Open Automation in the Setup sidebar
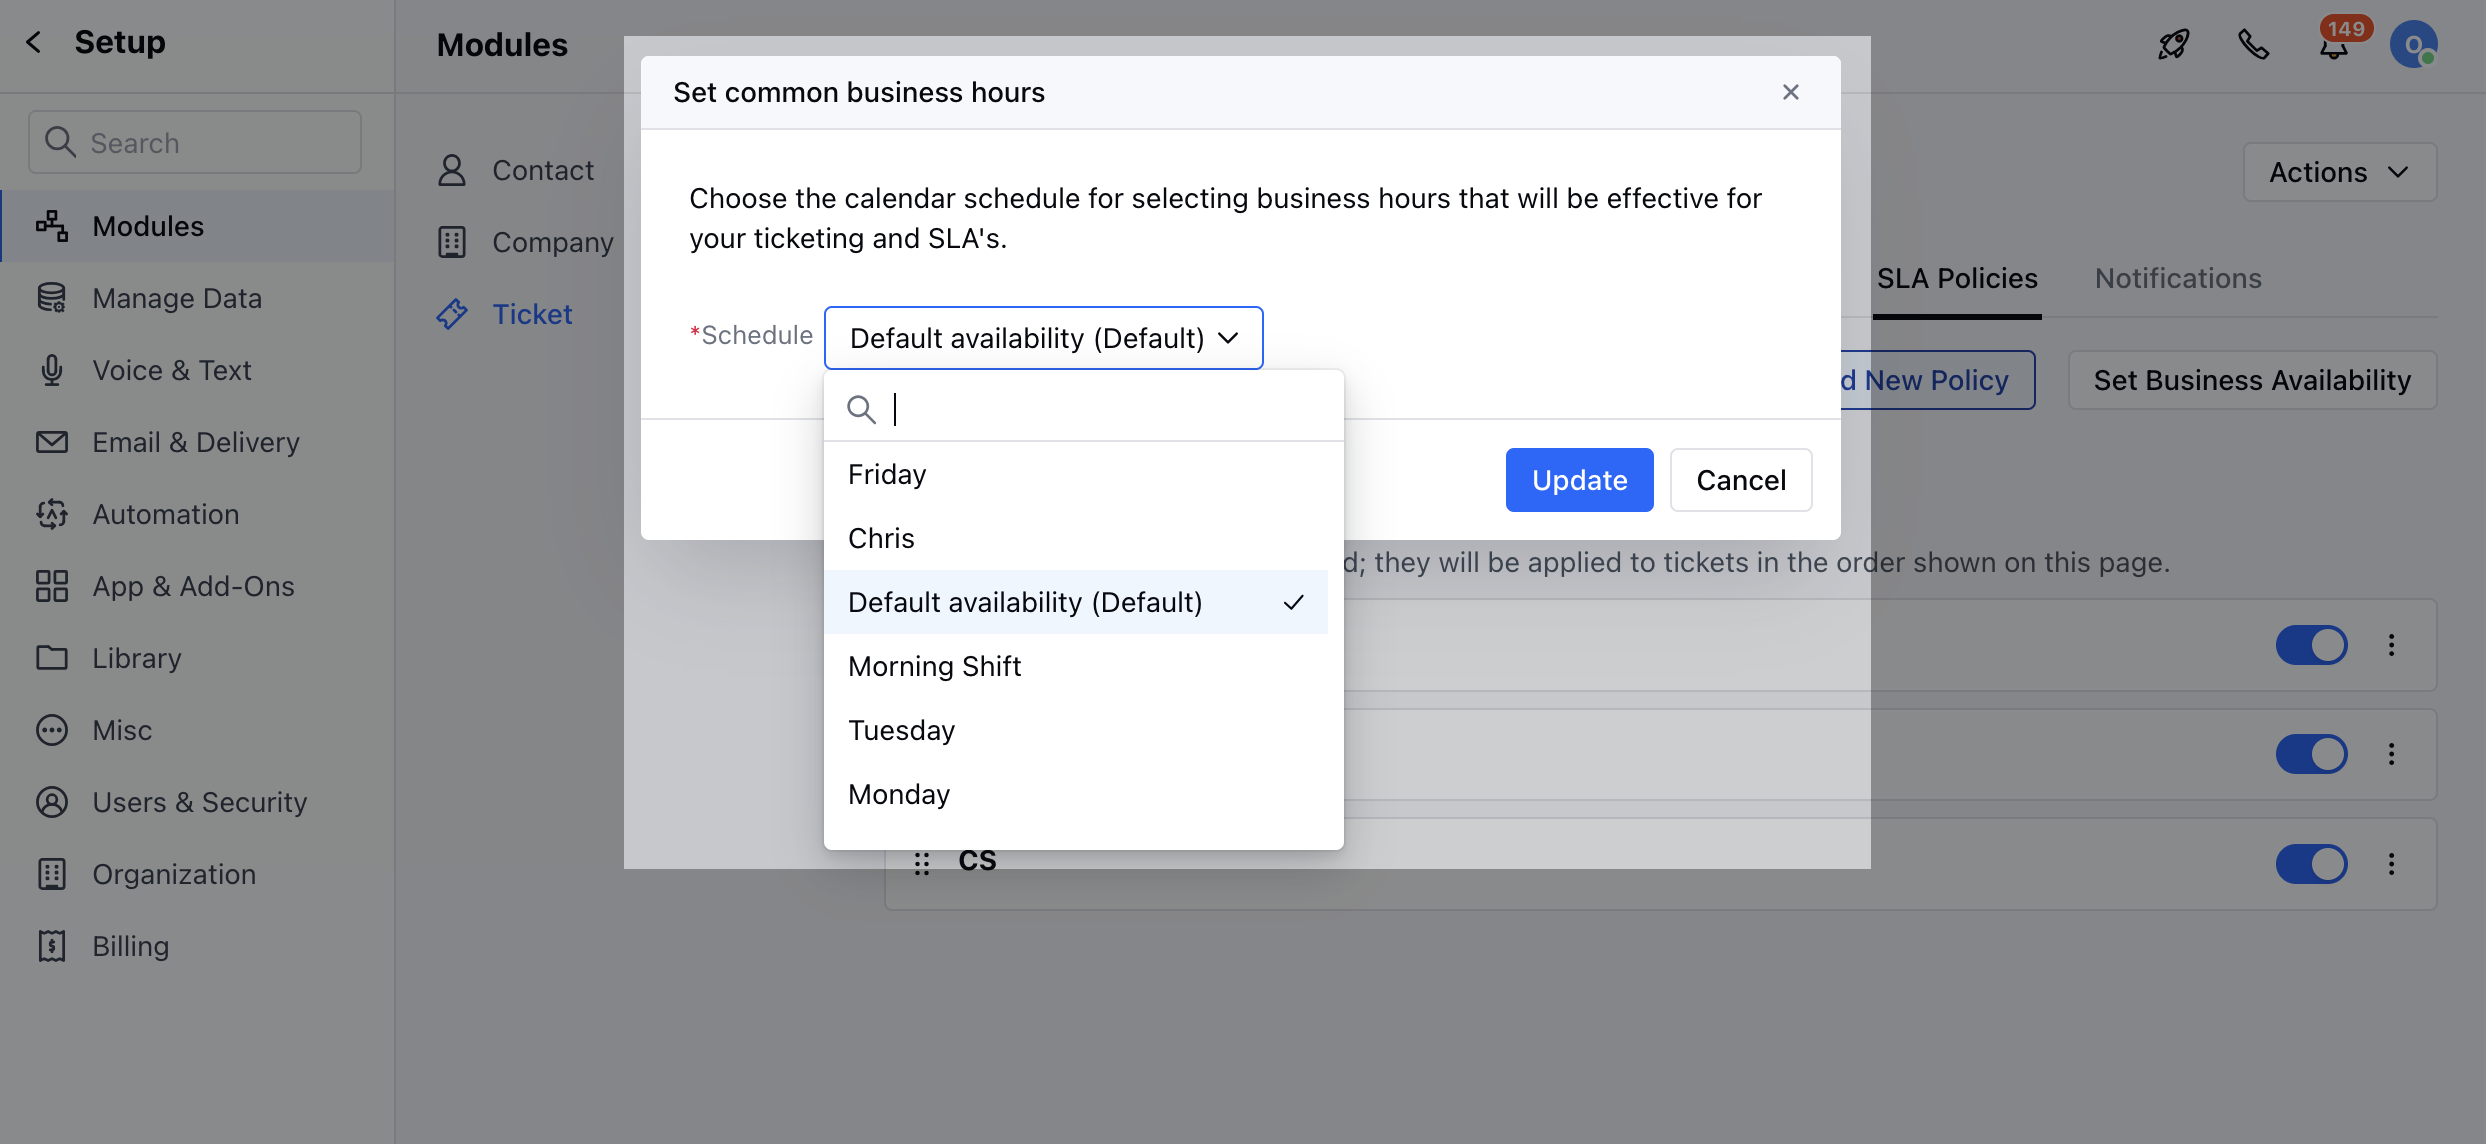 (x=165, y=514)
